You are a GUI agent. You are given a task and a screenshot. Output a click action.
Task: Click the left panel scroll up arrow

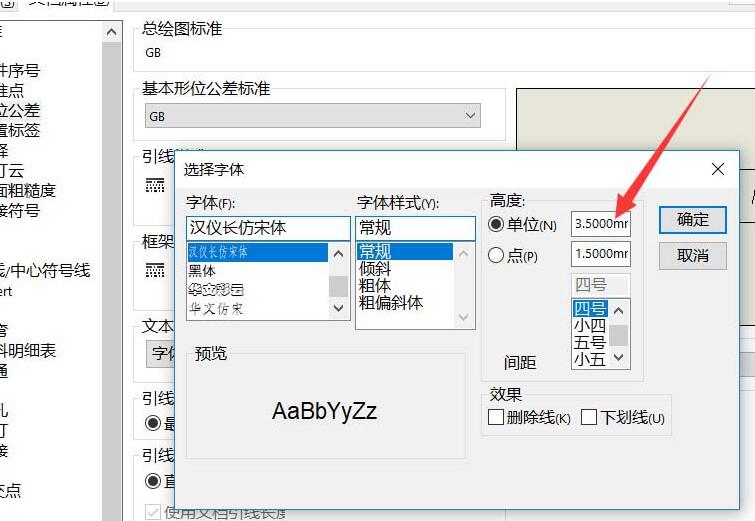pos(111,32)
